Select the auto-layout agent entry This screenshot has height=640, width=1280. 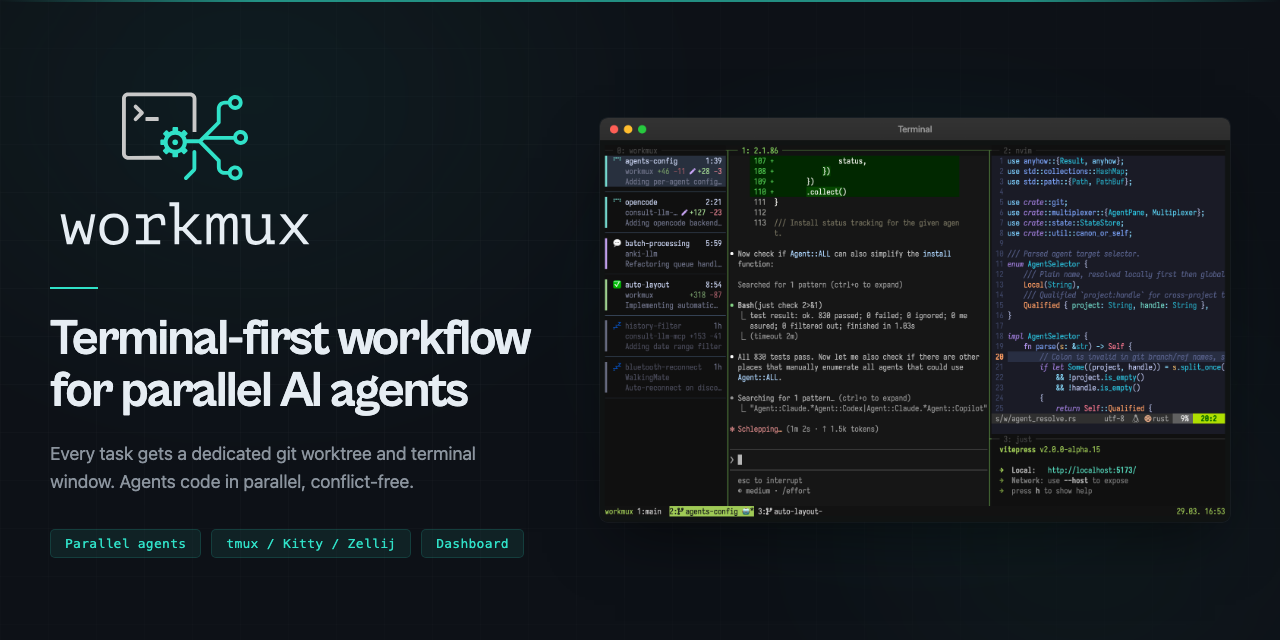point(665,295)
